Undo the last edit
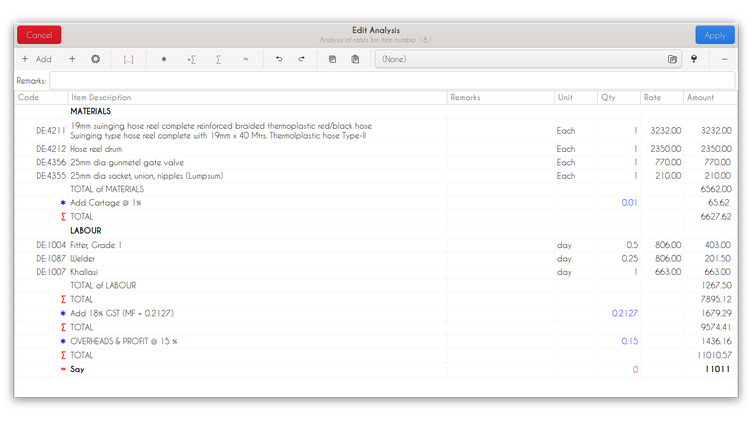Viewport: 752px width, 423px height. [279, 60]
